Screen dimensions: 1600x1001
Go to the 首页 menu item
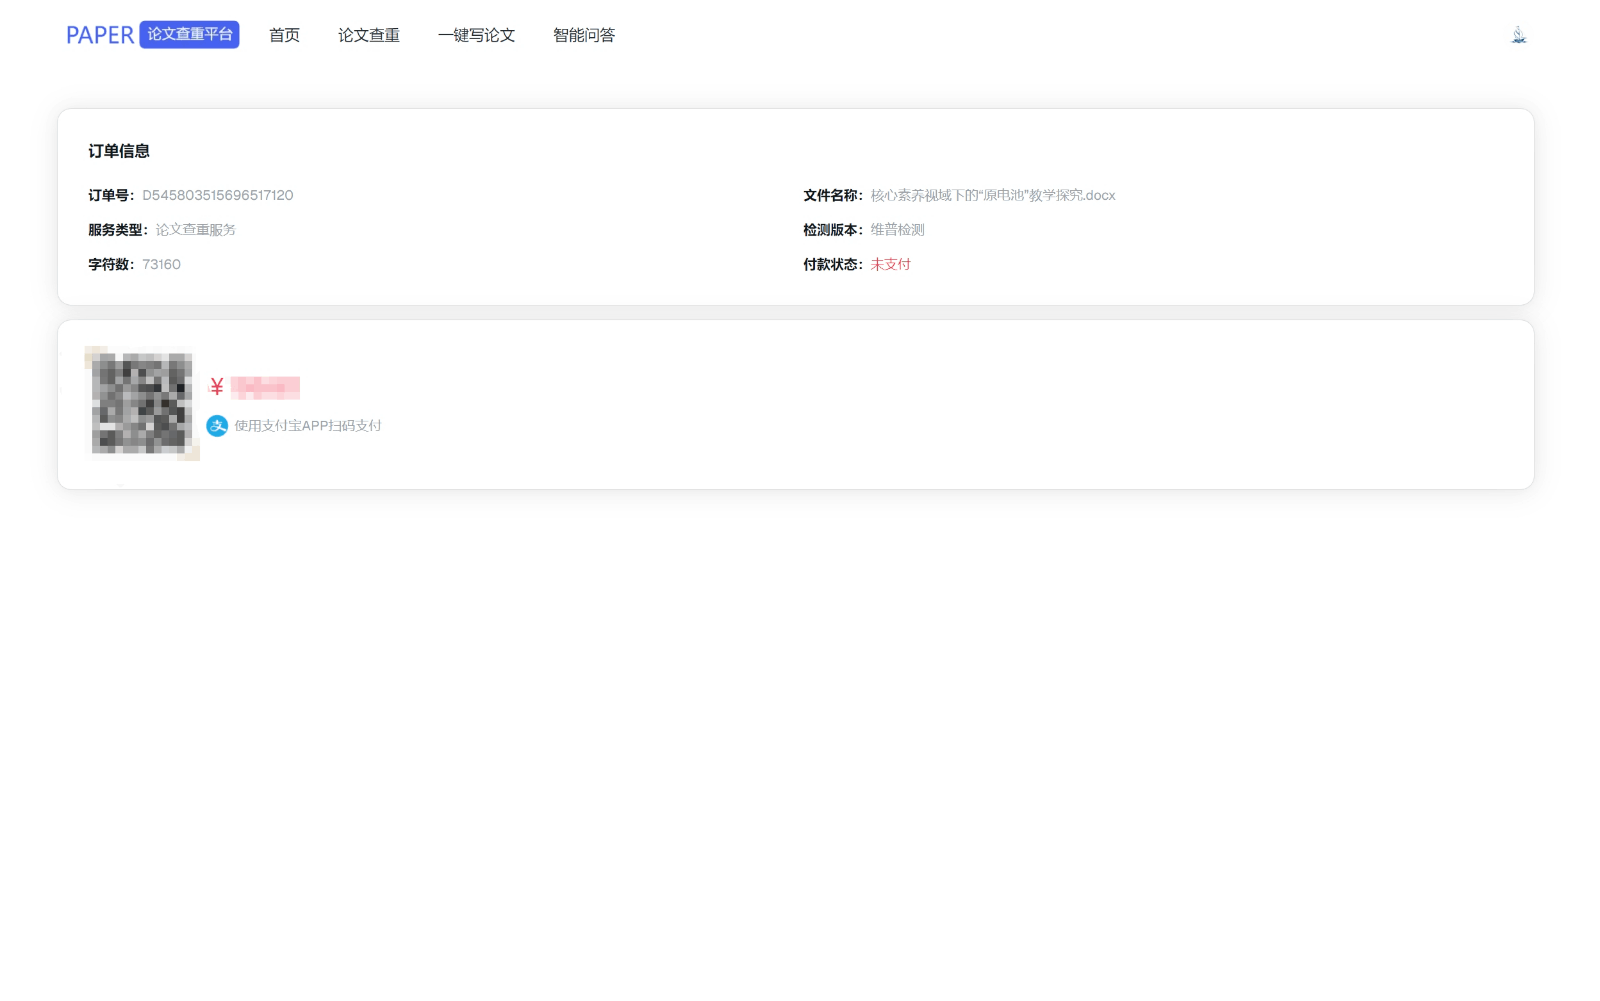[x=284, y=35]
